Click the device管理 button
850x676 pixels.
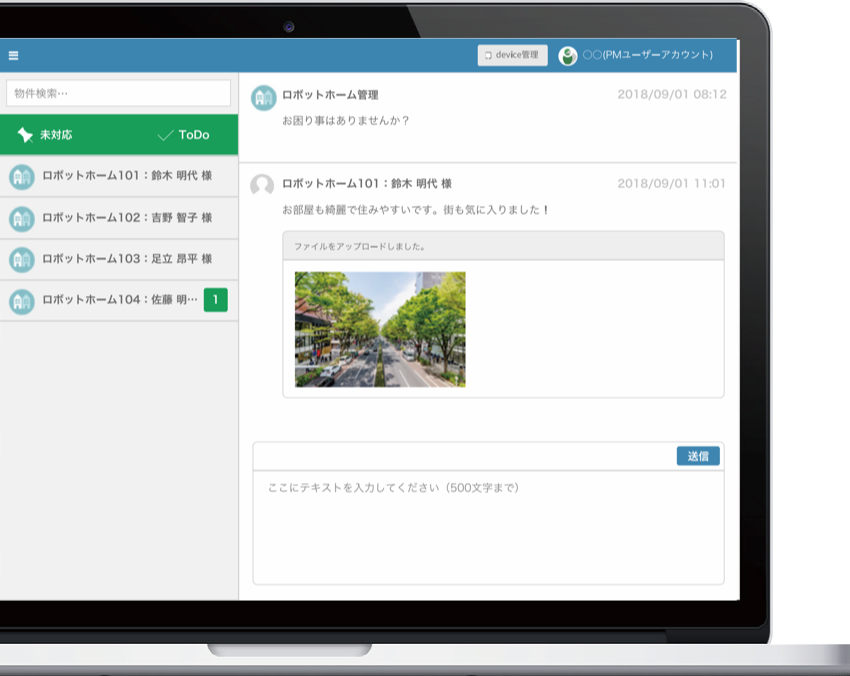(x=512, y=55)
